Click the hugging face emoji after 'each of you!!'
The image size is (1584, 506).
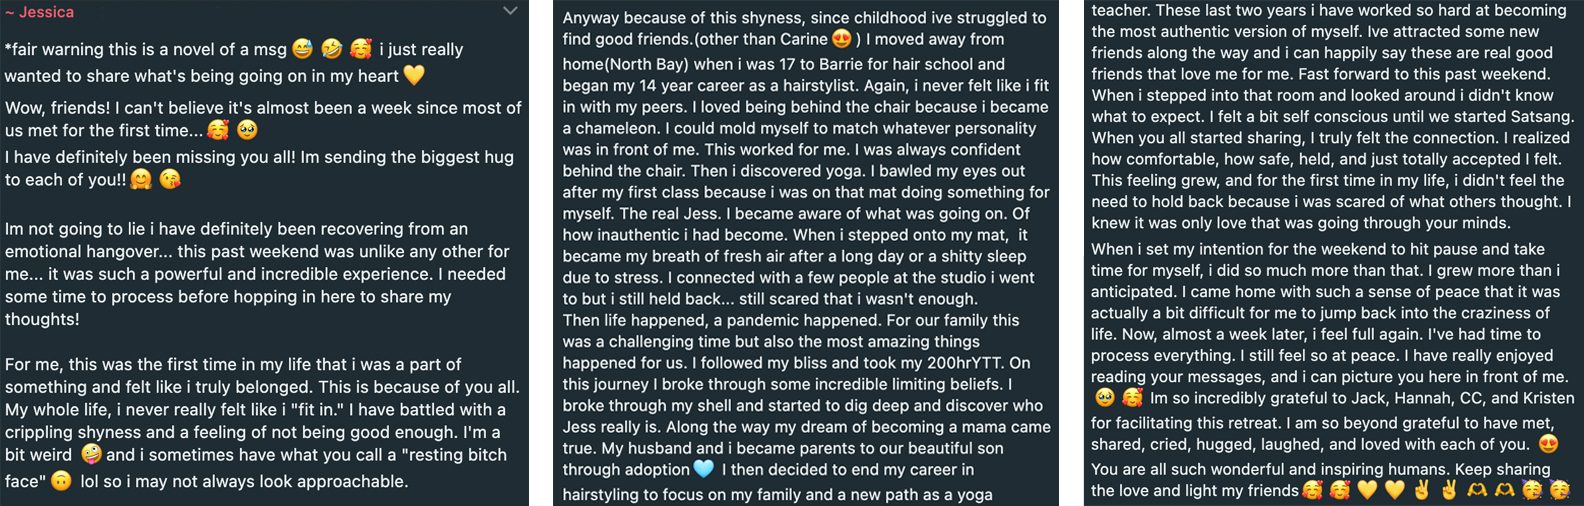click(x=142, y=180)
